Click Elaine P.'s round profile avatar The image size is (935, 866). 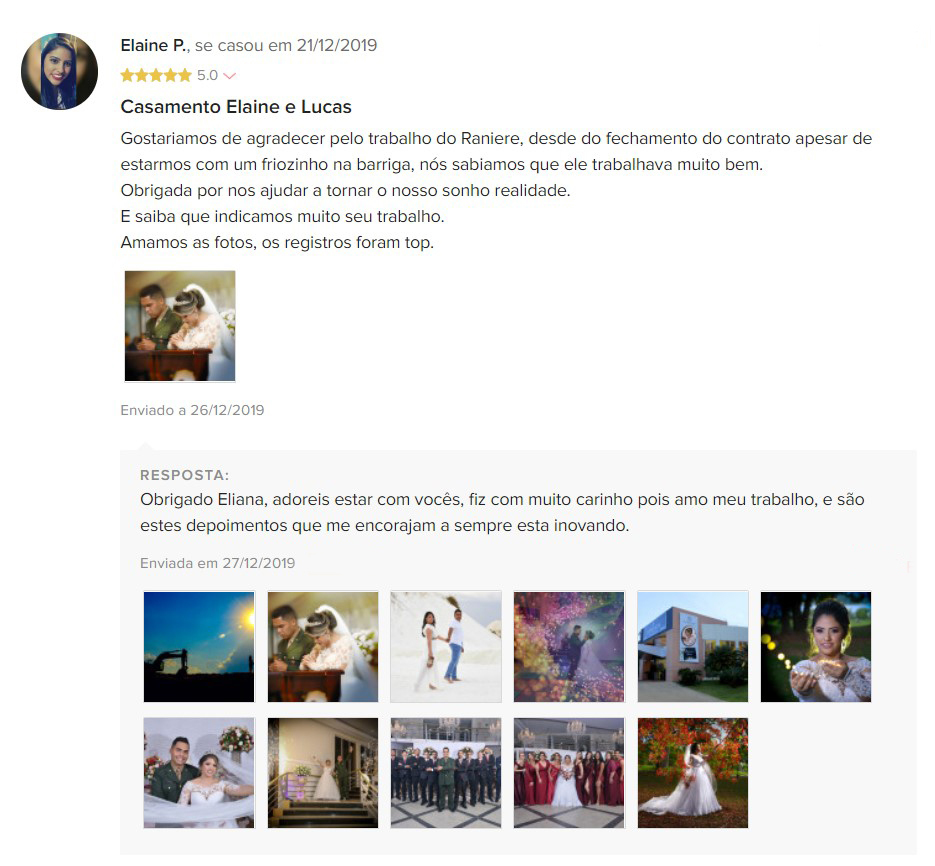pos(60,72)
